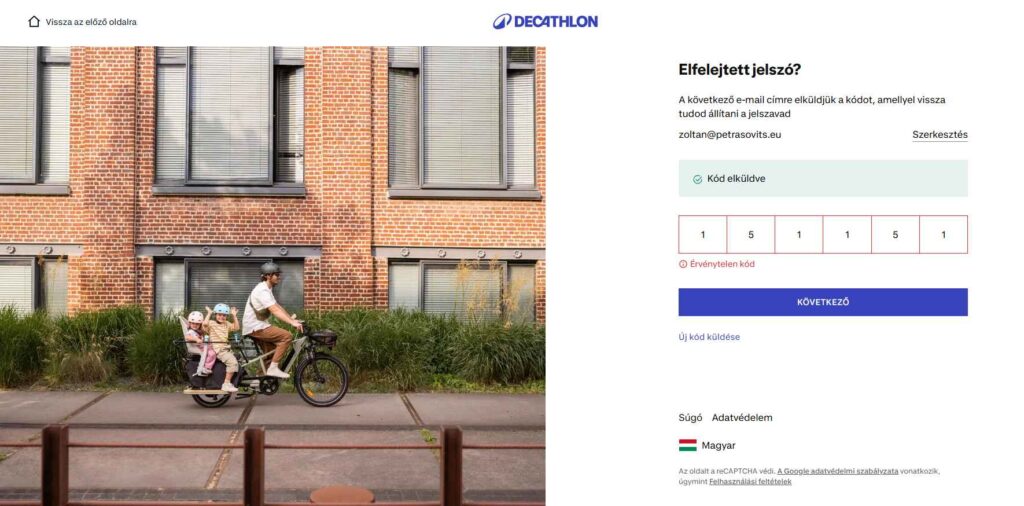
Task: Open the Magyar language selector
Action: (x=718, y=445)
